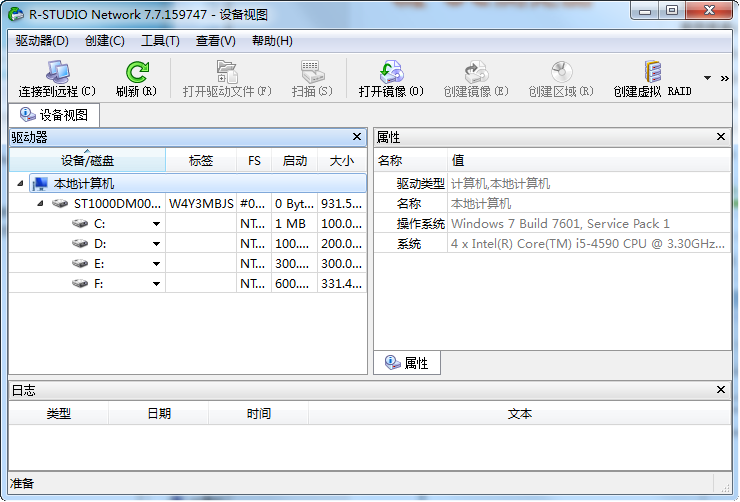The height and width of the screenshot is (502, 740).
Task: Click the 连接到远程 (Connect to Remote) toolbar icon
Action: [x=56, y=73]
